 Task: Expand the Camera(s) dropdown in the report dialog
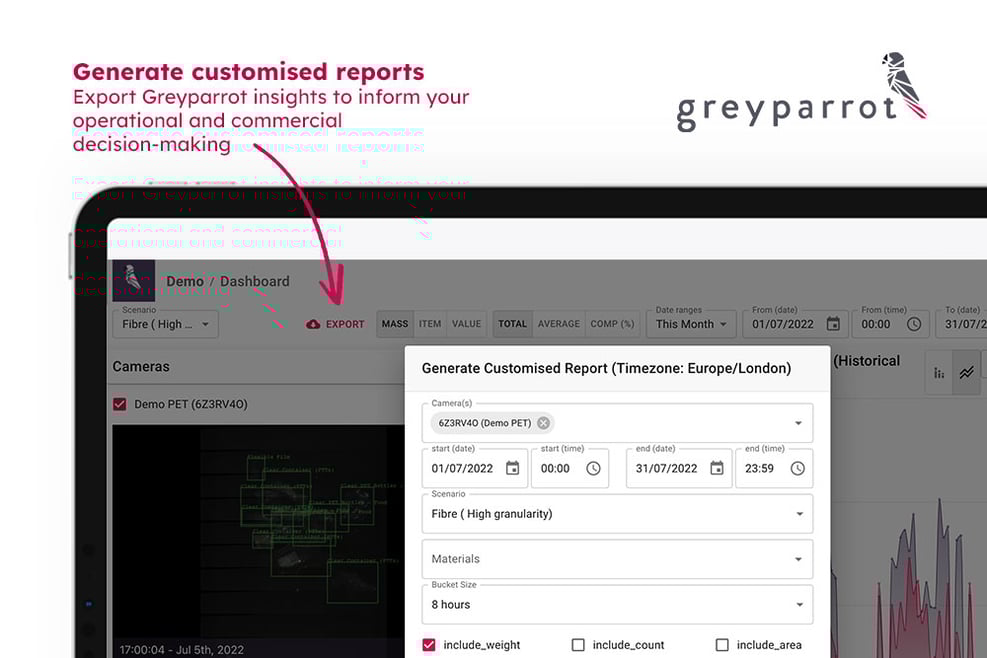point(798,423)
